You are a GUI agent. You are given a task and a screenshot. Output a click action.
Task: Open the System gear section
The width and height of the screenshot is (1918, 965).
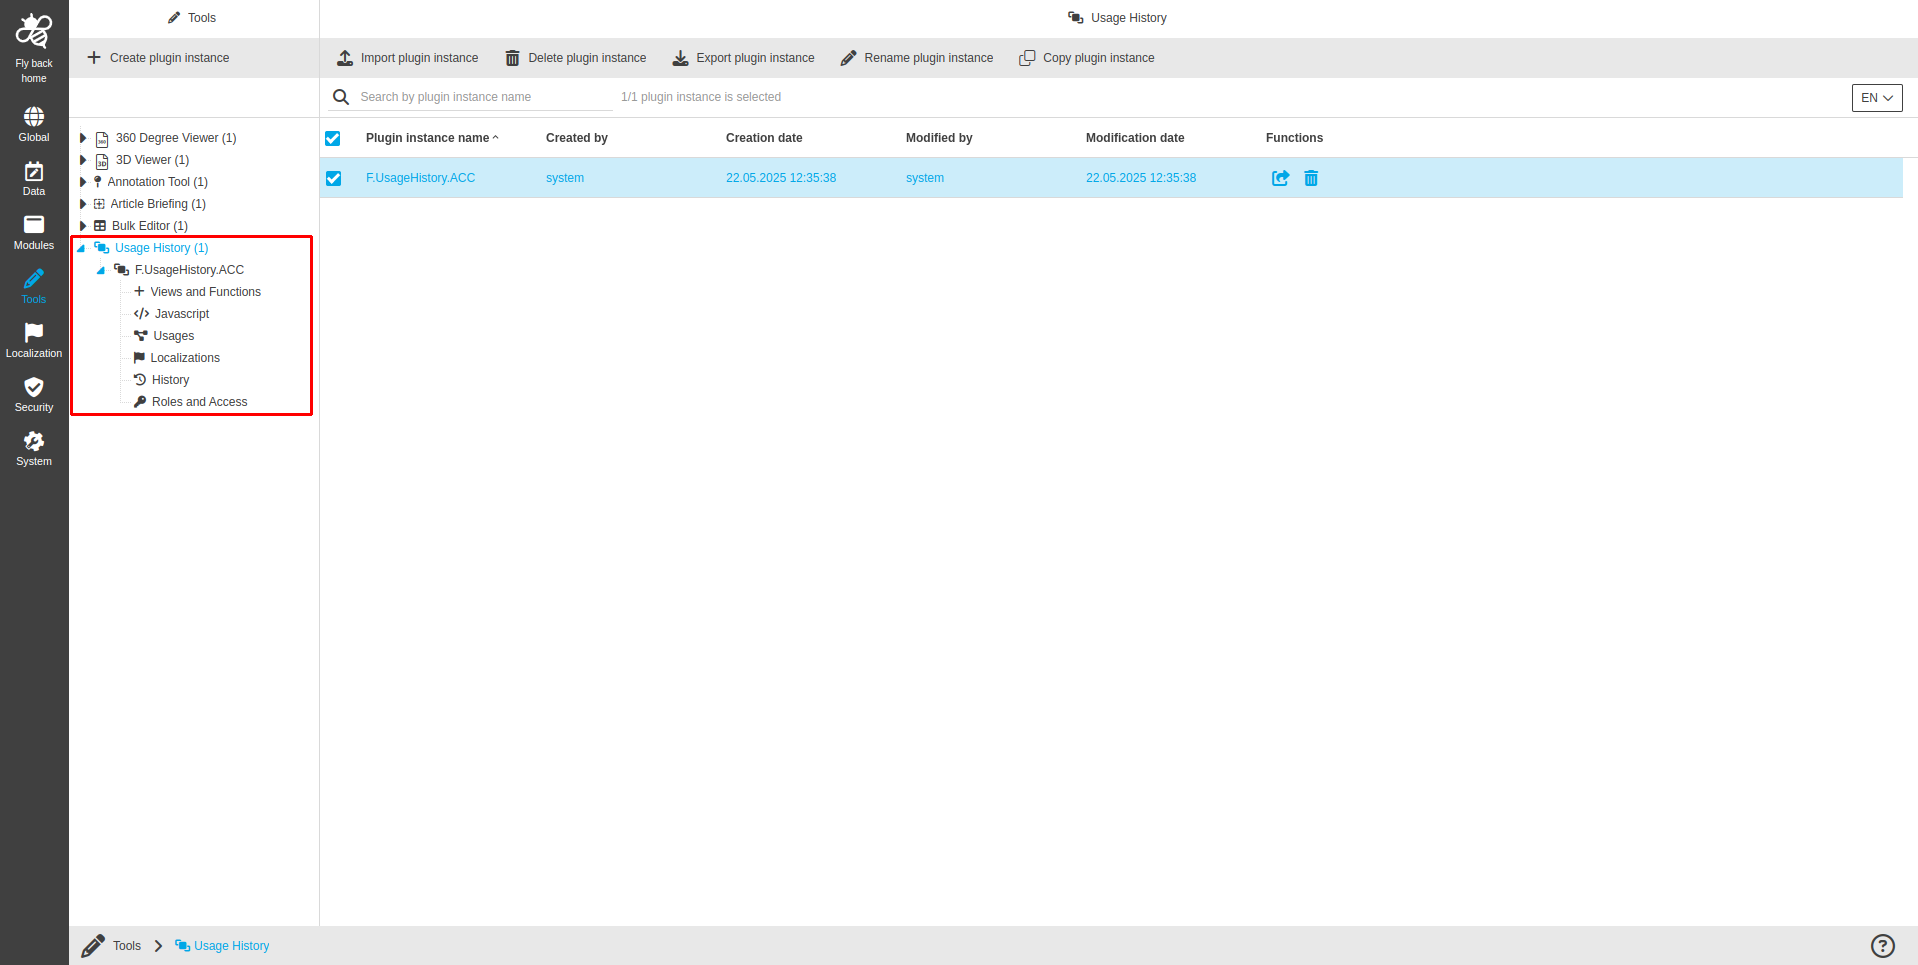(34, 448)
